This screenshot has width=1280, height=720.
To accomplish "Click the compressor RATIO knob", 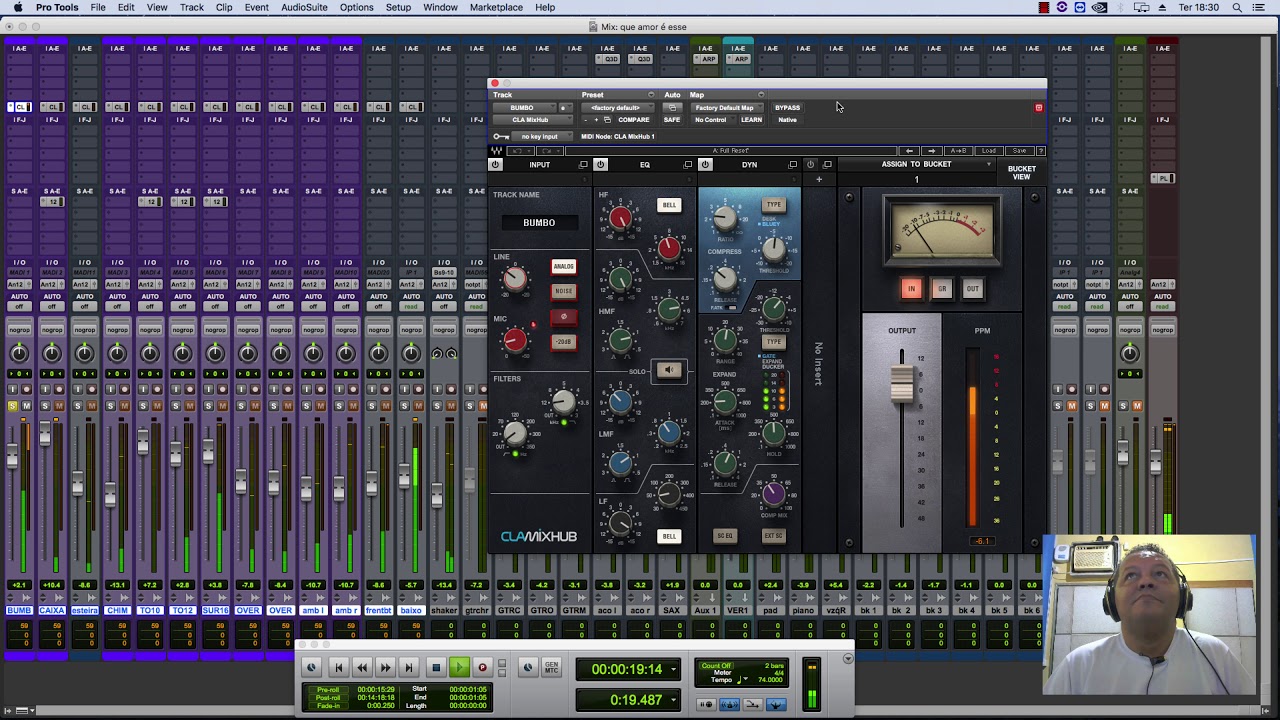I will tap(725, 217).
